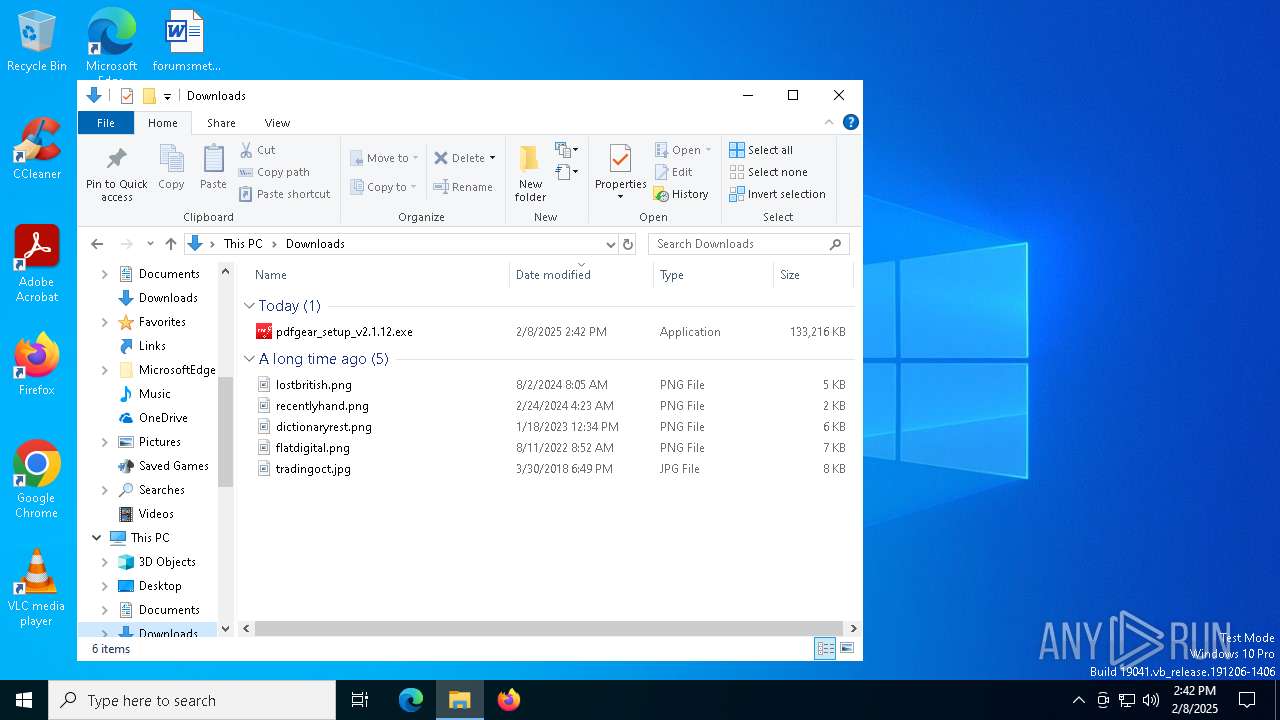Viewport: 1280px width, 720px height.
Task: Expand Pictures in navigation tree
Action: (105, 442)
